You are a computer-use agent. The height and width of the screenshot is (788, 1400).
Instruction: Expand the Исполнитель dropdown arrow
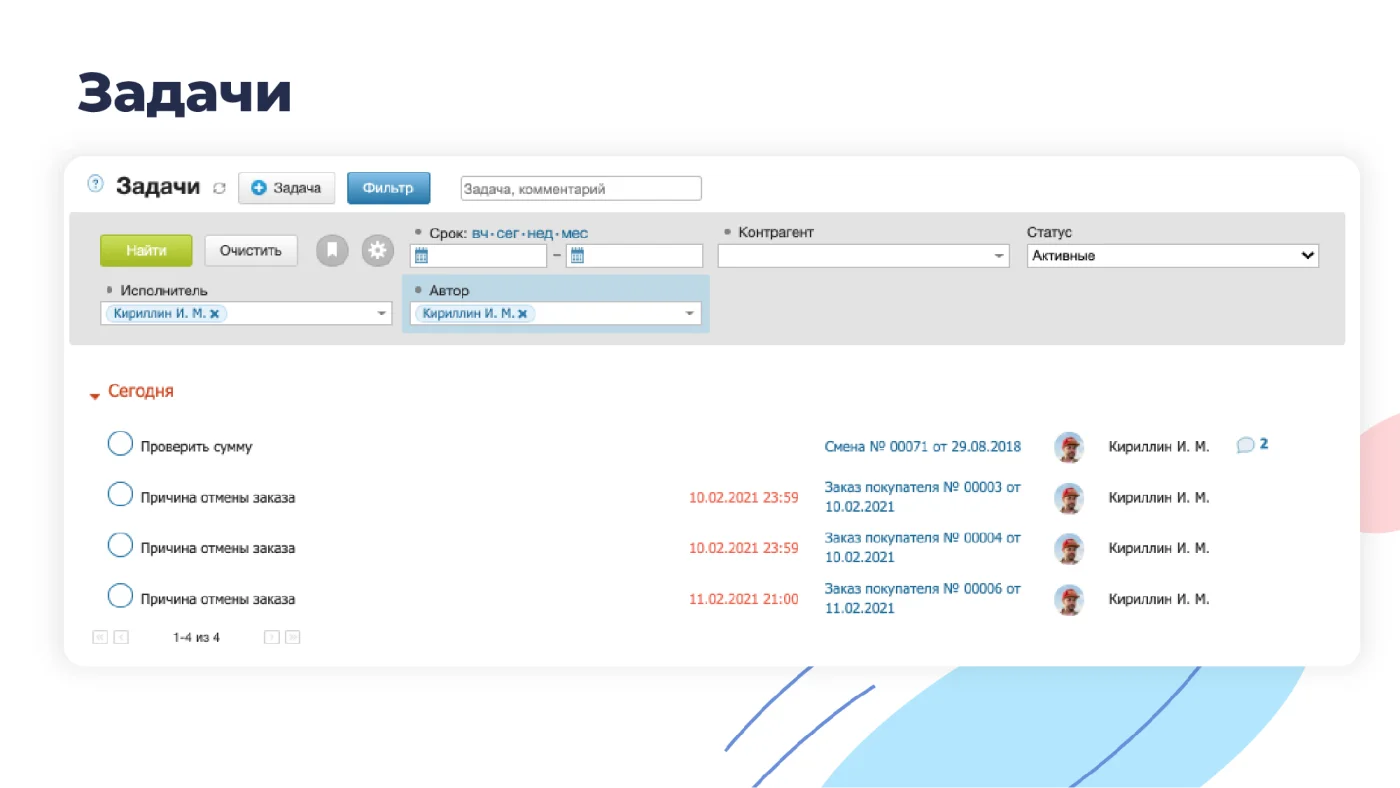(x=381, y=314)
